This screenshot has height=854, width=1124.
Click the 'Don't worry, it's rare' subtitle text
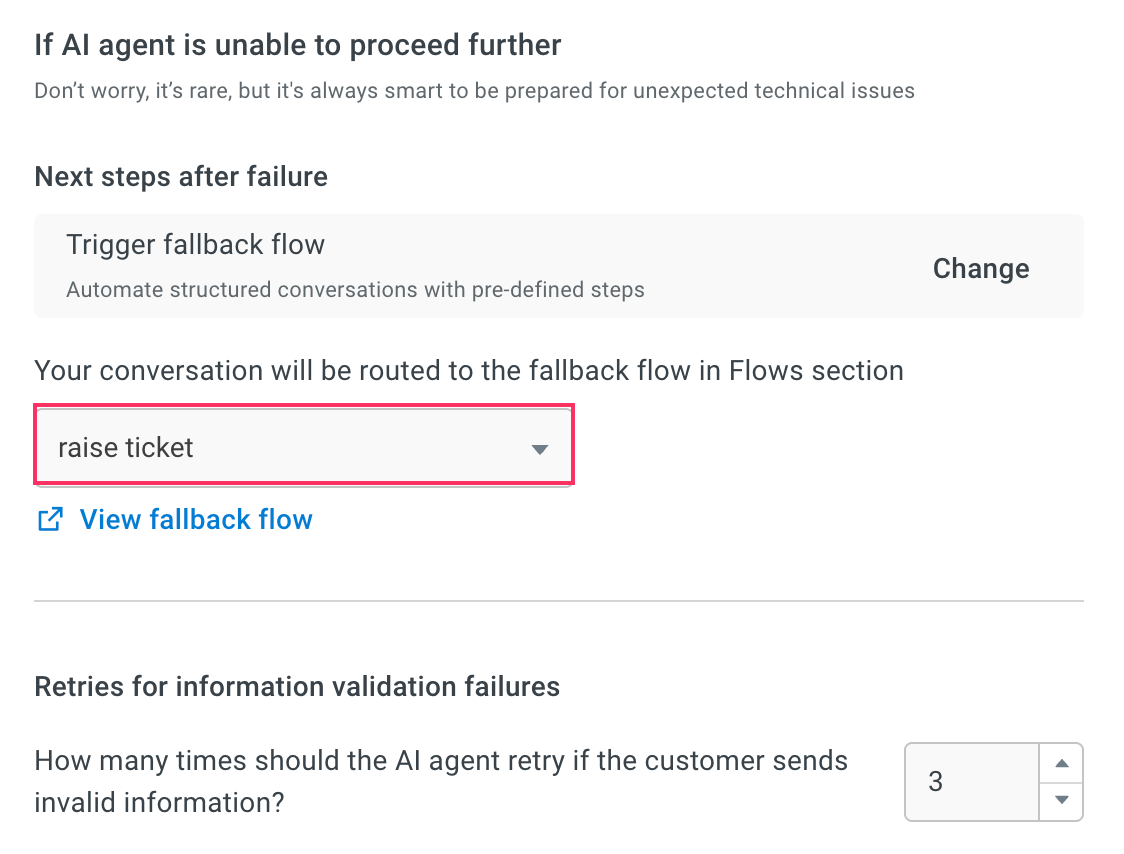pyautogui.click(x=475, y=91)
